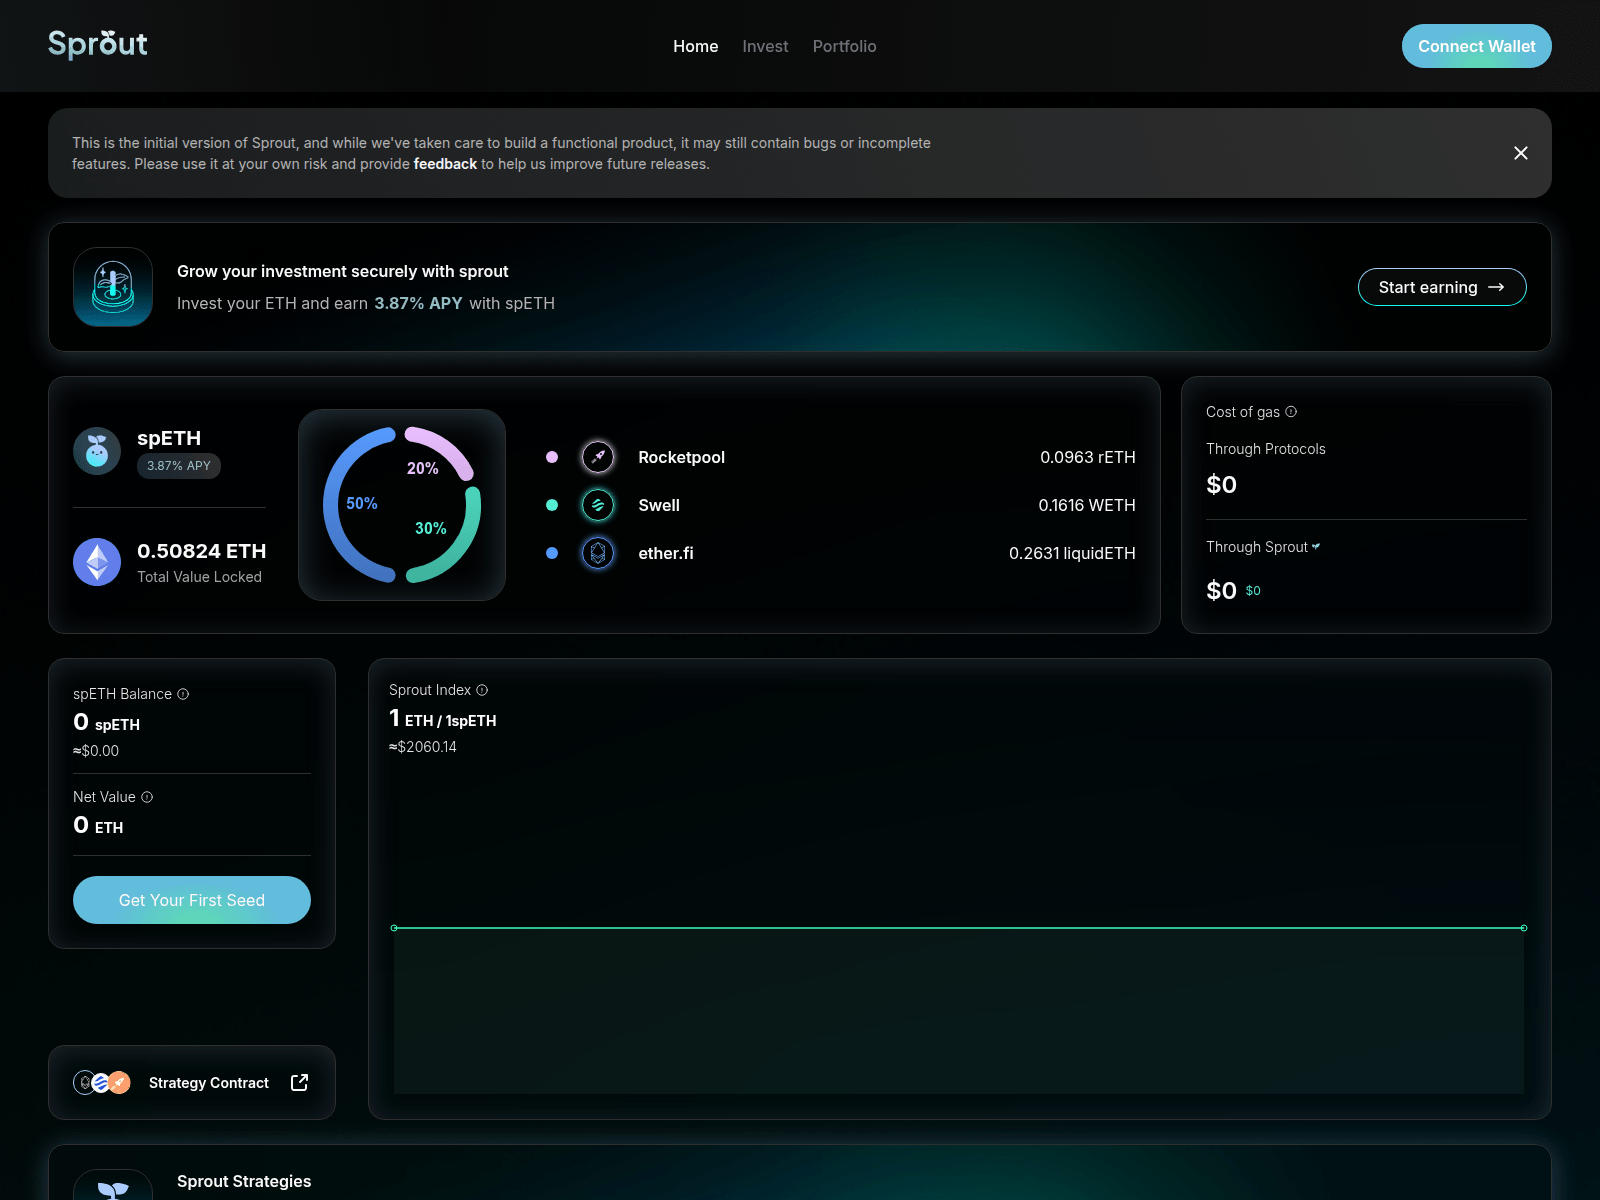1600x1200 pixels.
Task: Open the Invest tab
Action: (x=765, y=46)
